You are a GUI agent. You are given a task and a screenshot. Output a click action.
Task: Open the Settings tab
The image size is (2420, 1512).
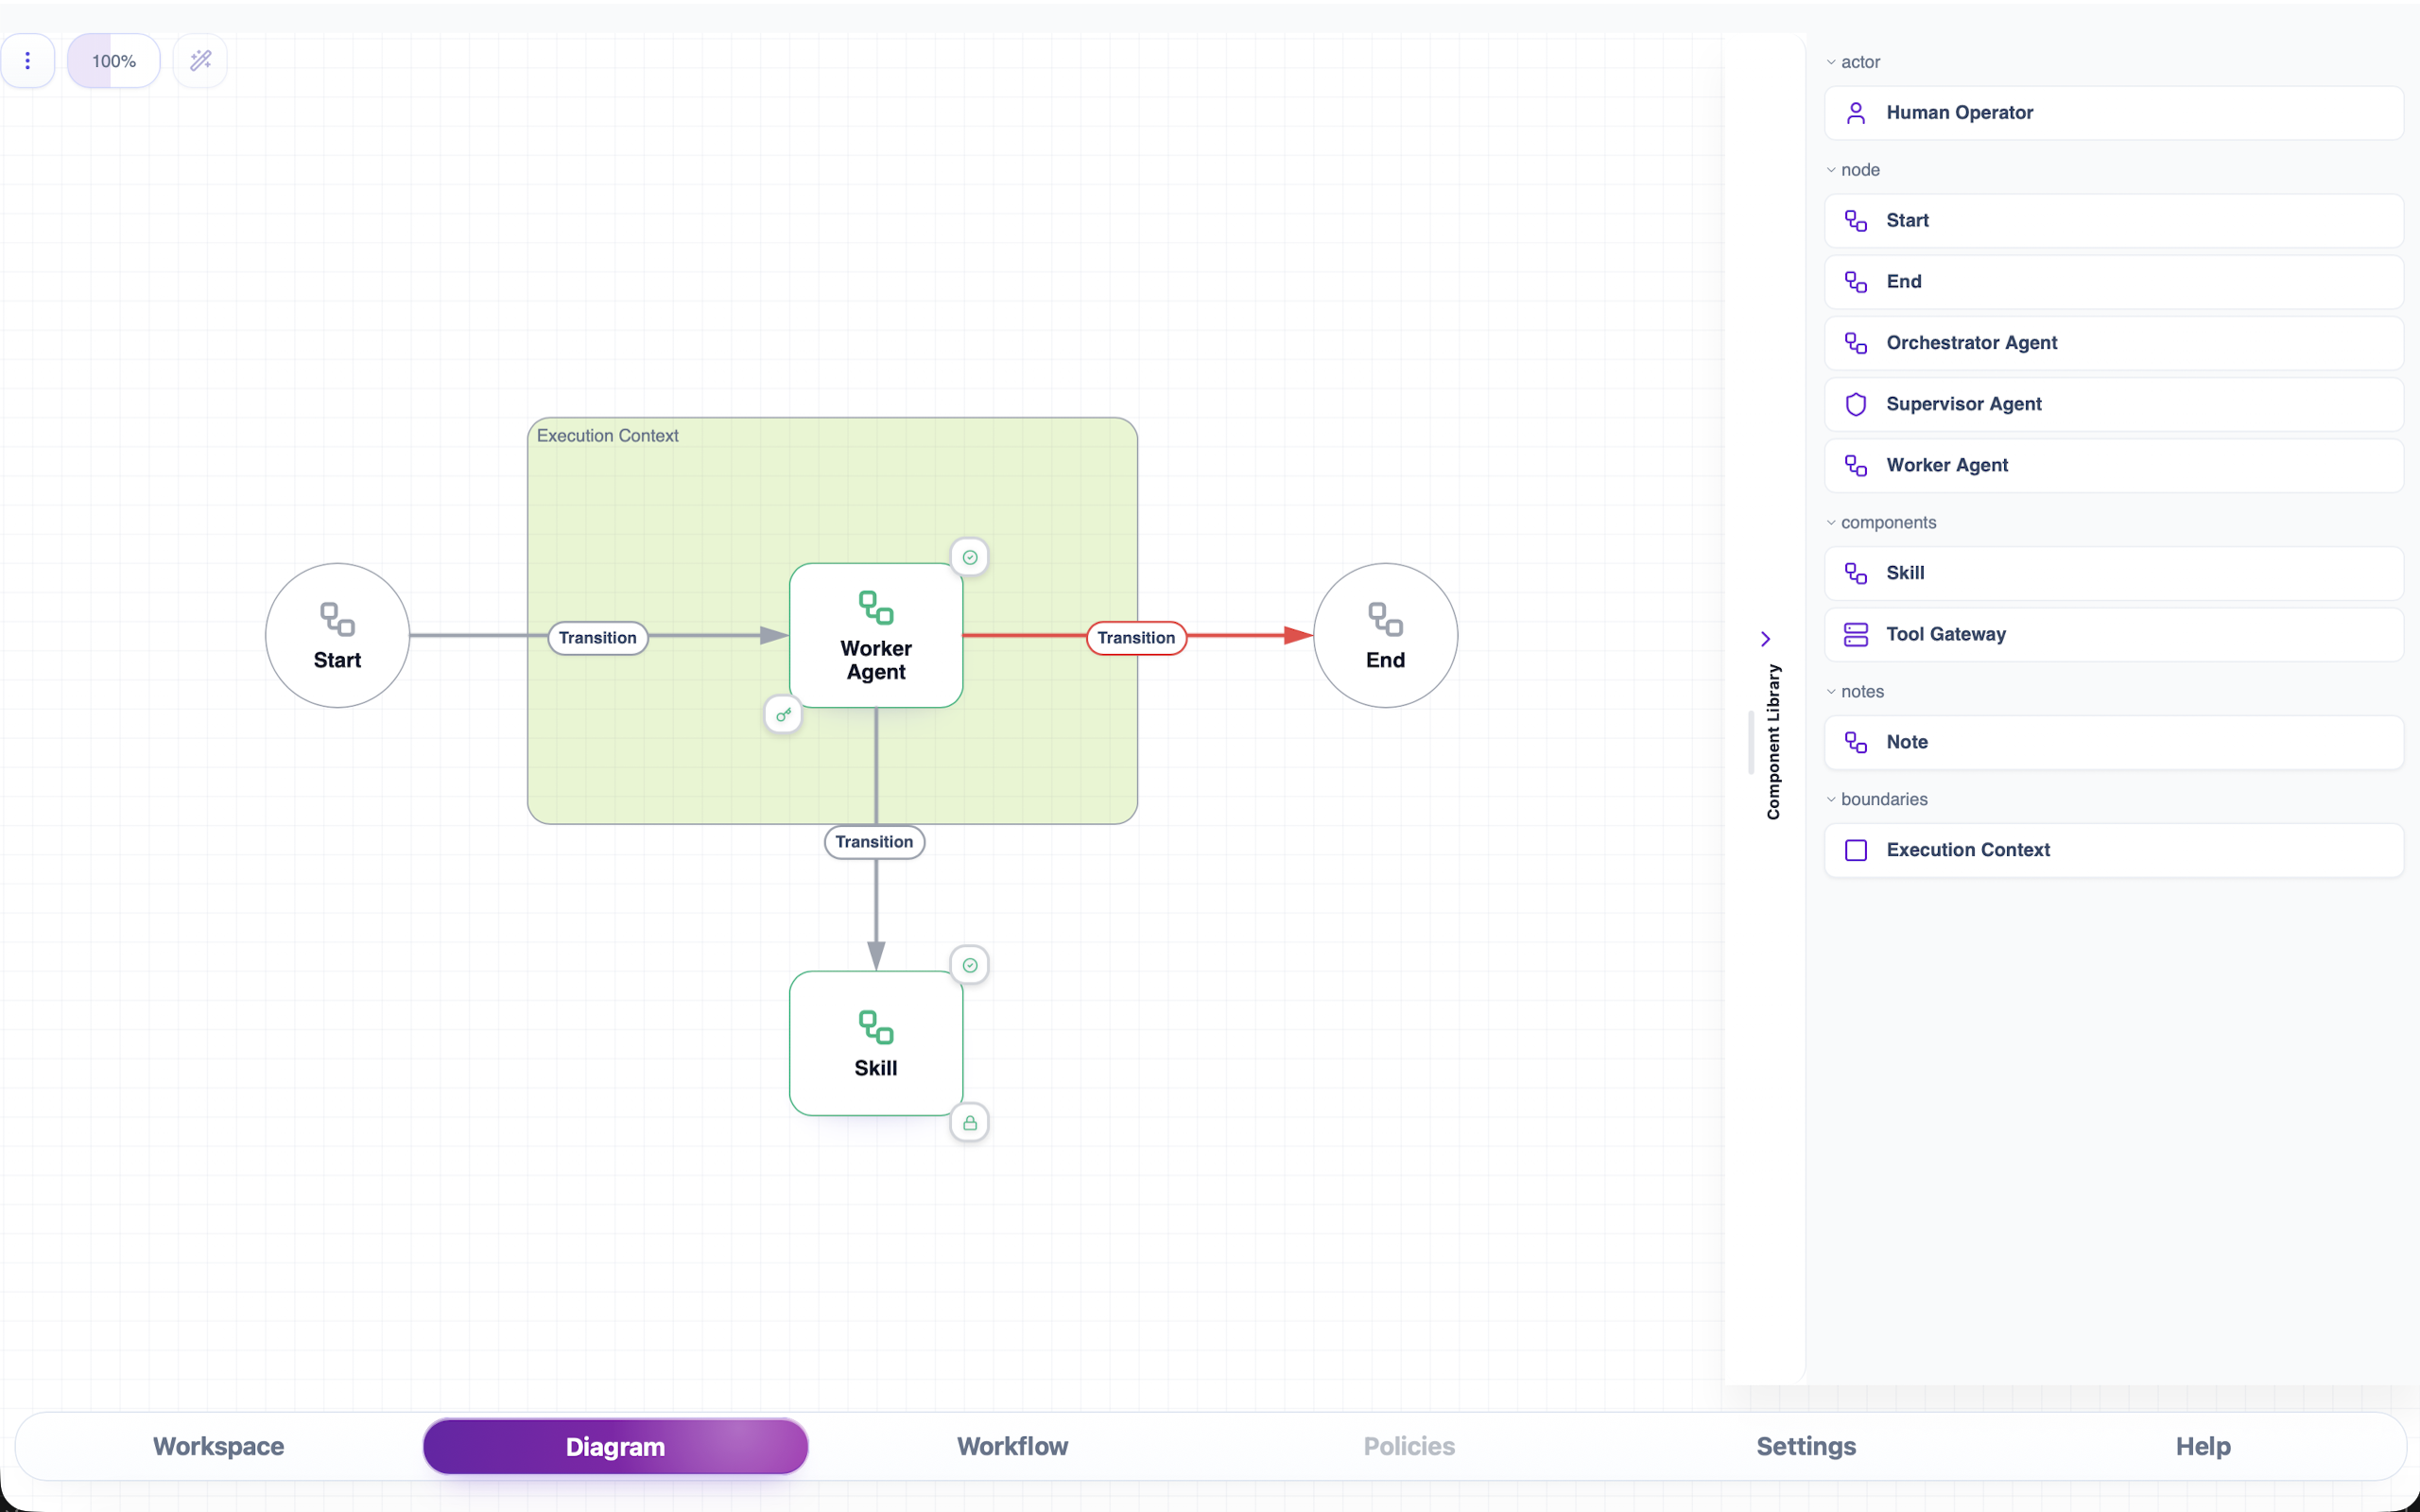[x=1806, y=1446]
